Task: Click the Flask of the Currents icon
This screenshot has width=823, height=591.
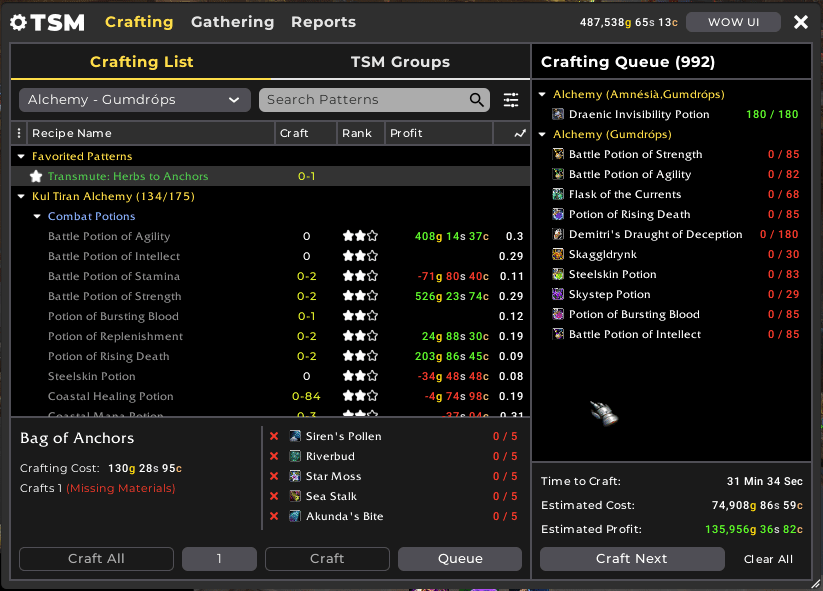Action: click(558, 194)
